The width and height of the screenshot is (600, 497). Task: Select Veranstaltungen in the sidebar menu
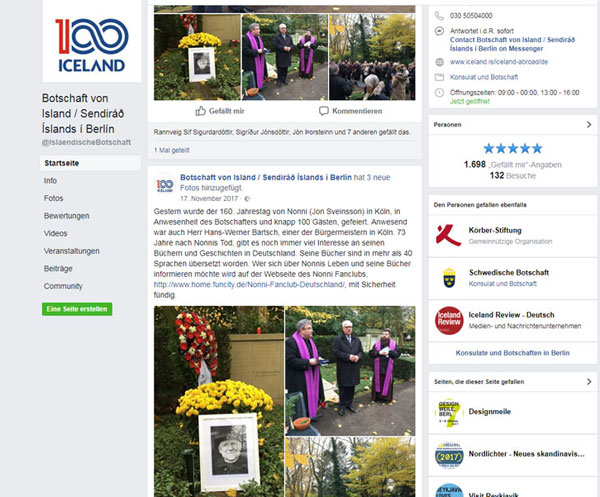[72, 251]
